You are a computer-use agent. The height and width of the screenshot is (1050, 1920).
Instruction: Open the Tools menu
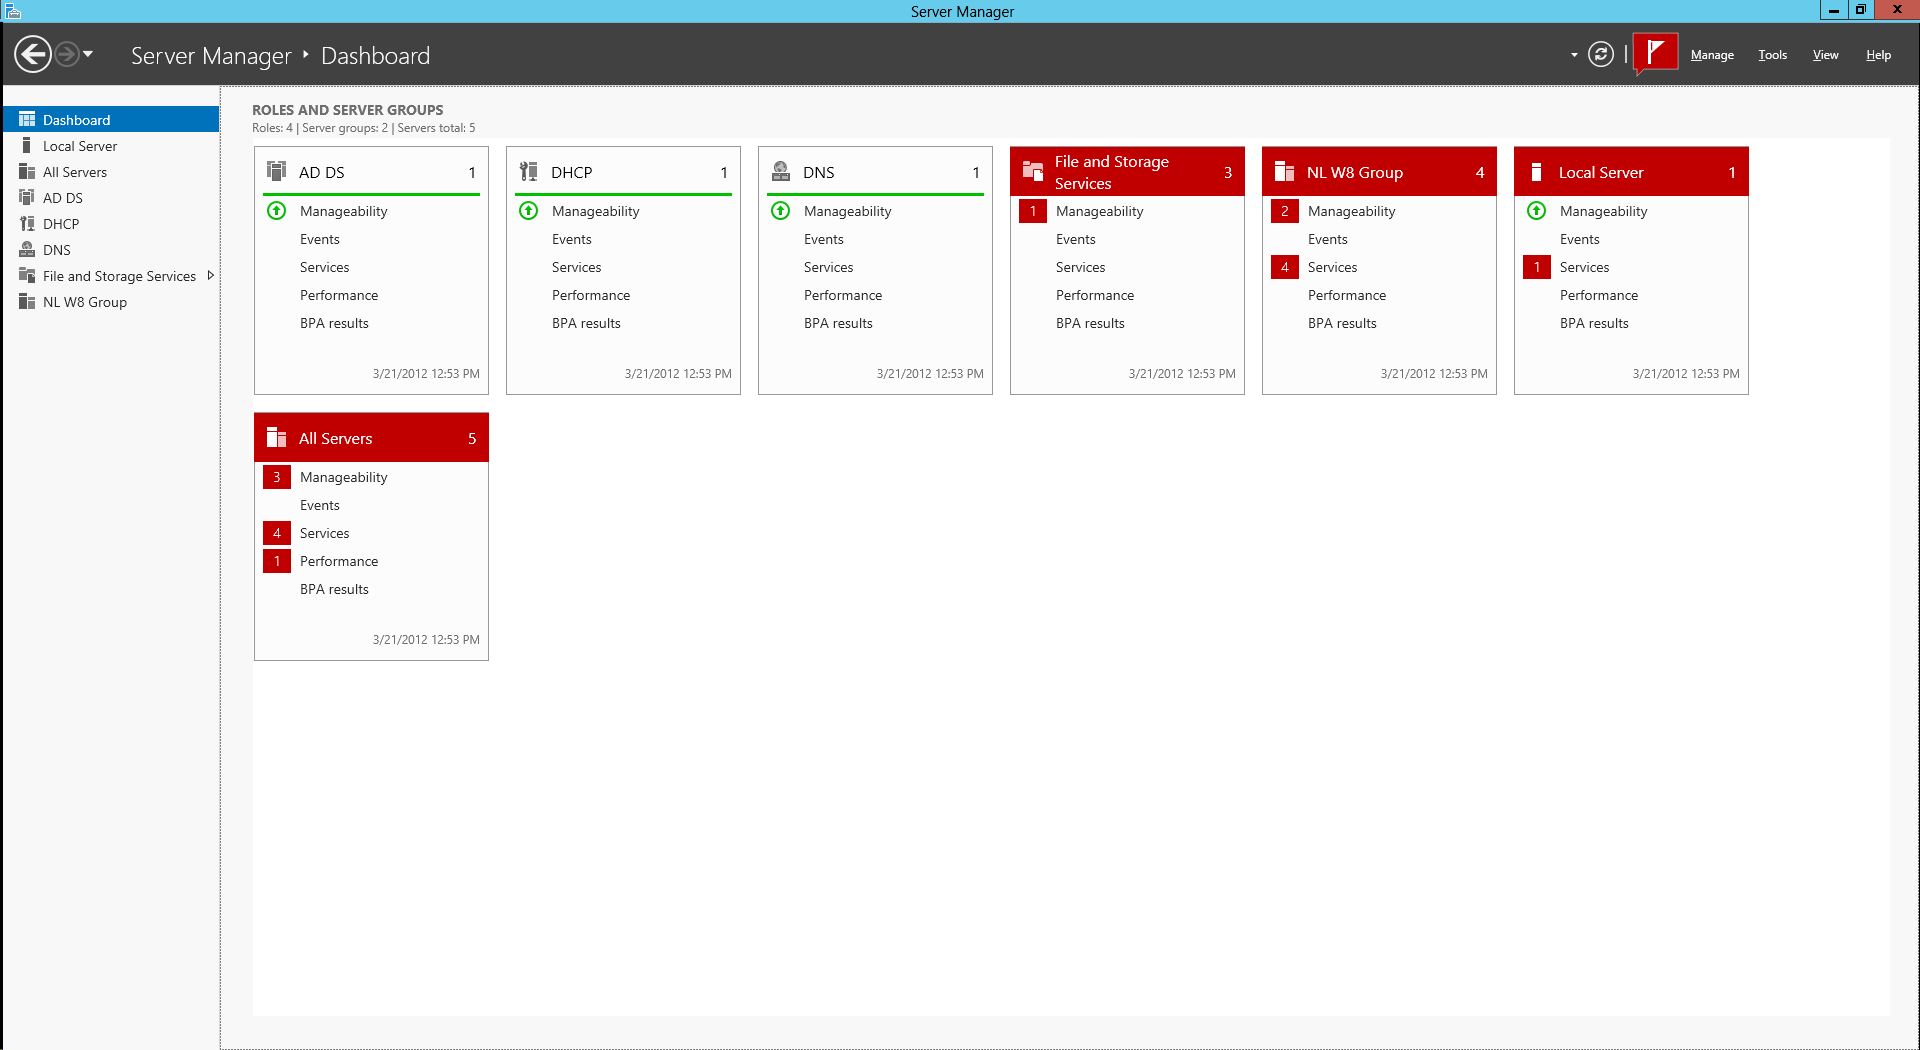click(x=1772, y=55)
